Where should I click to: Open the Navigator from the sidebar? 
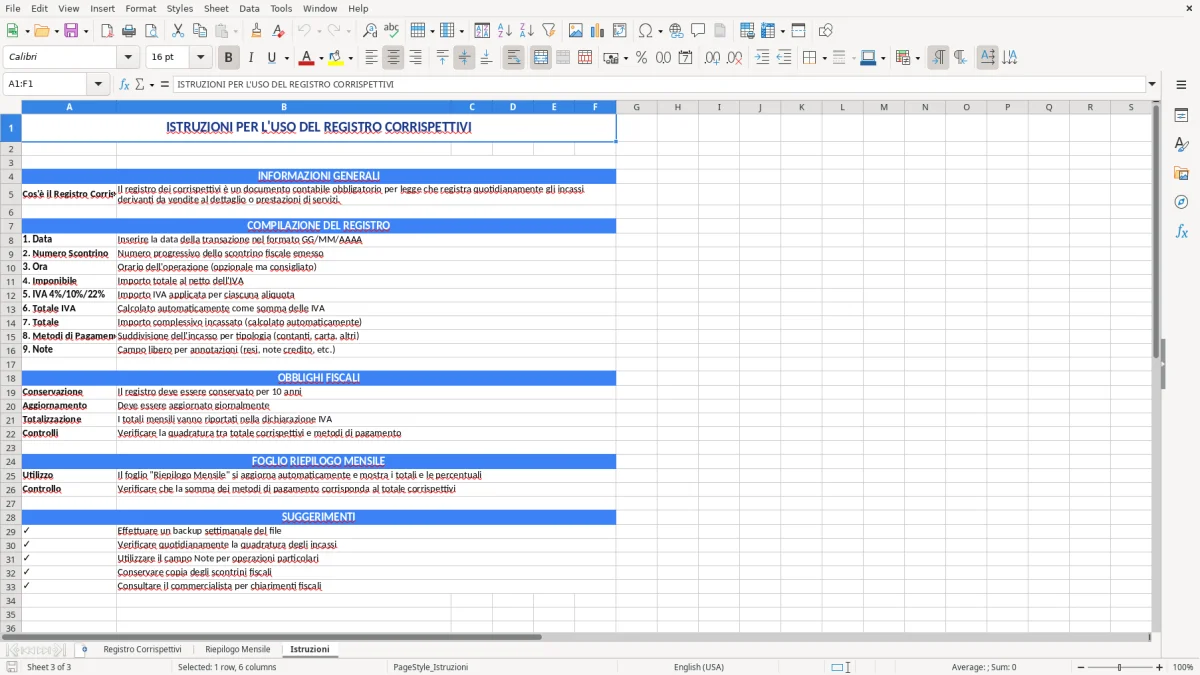click(x=1182, y=202)
